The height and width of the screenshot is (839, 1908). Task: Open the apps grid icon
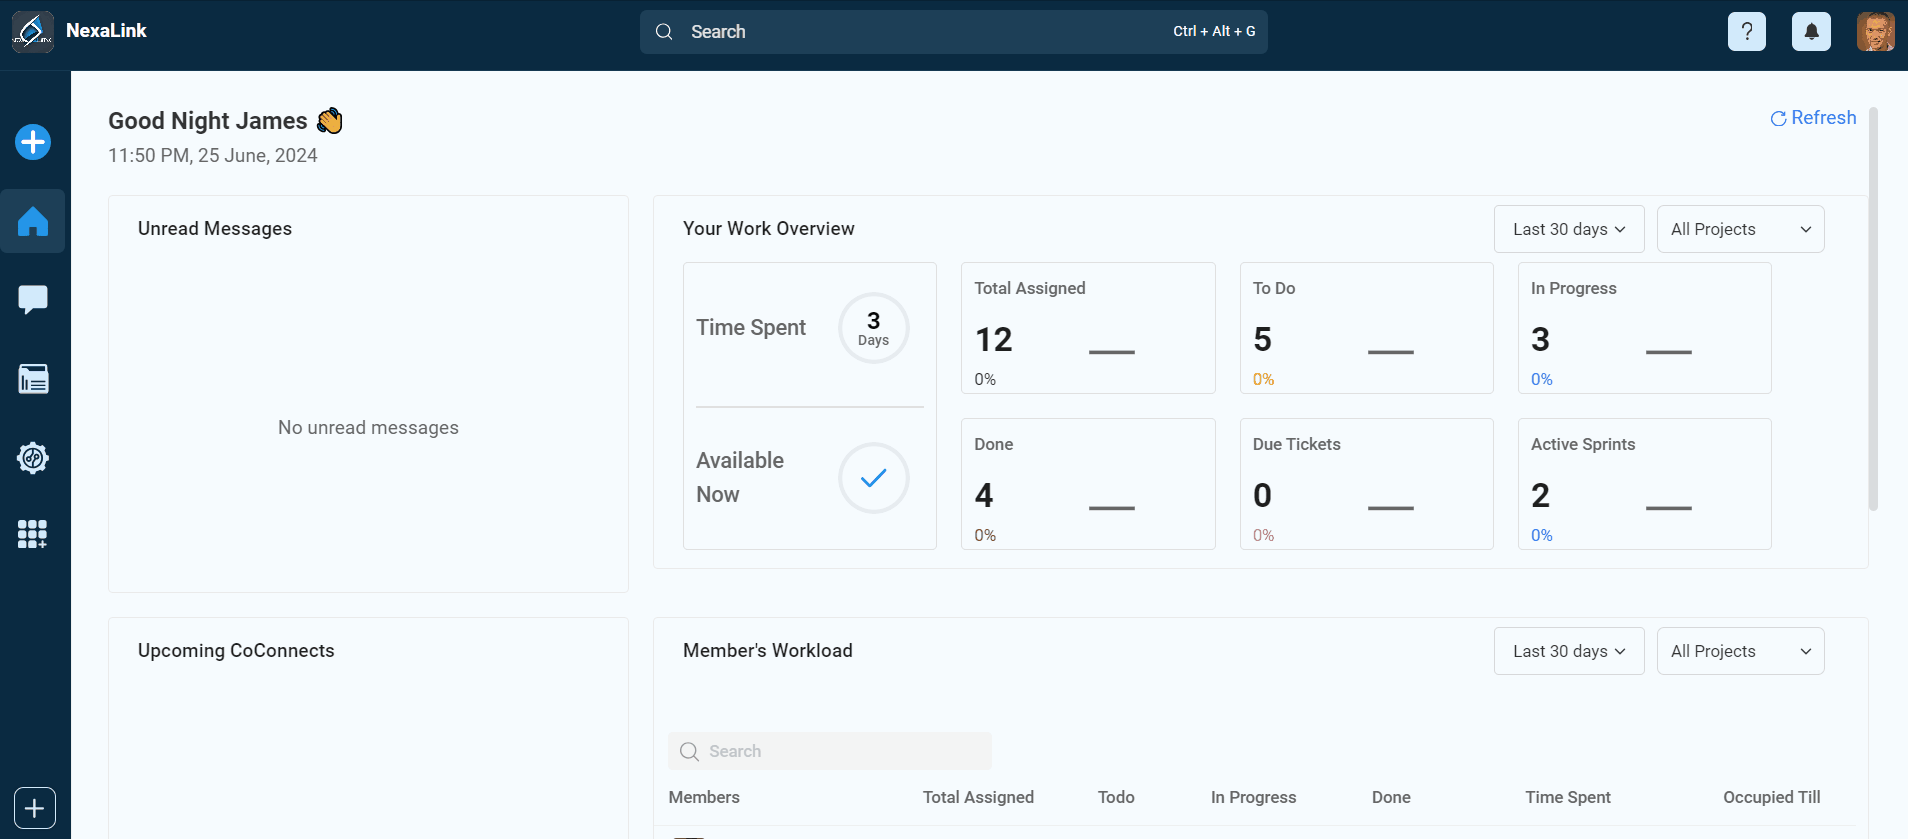tap(33, 534)
